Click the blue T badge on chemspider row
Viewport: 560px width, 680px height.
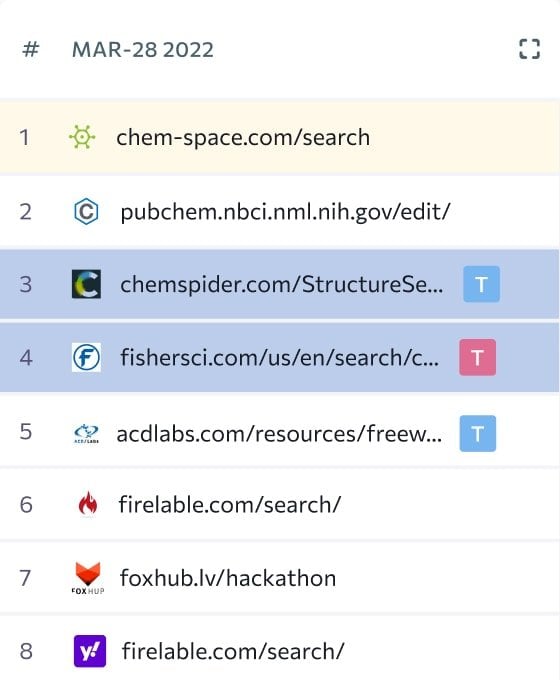pos(481,284)
